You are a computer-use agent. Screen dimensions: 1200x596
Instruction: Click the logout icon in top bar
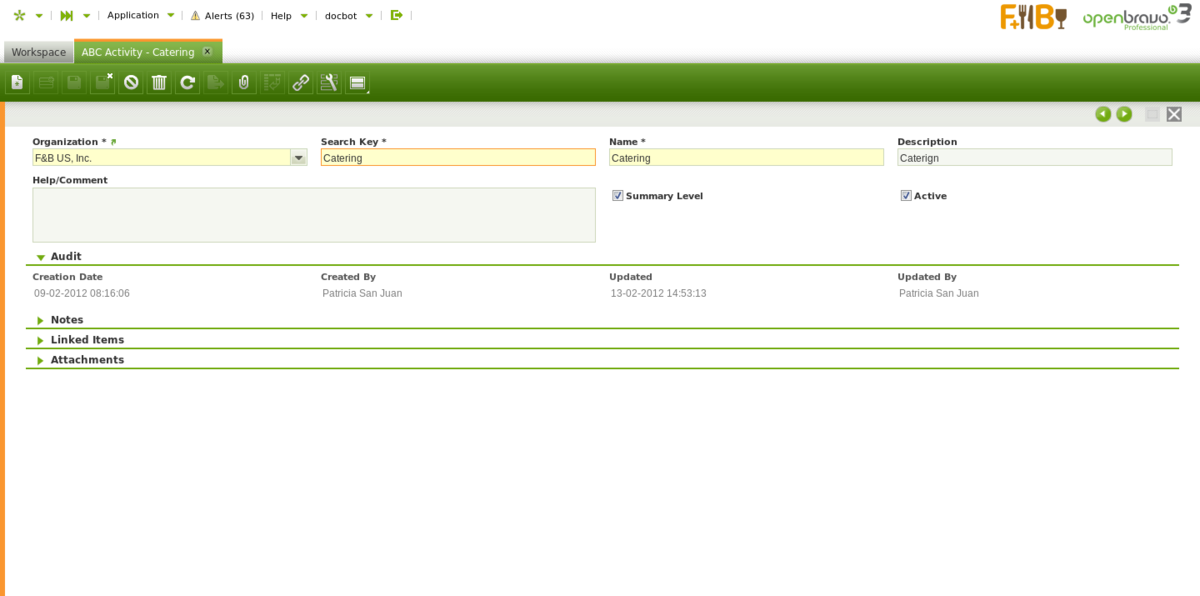(x=396, y=15)
